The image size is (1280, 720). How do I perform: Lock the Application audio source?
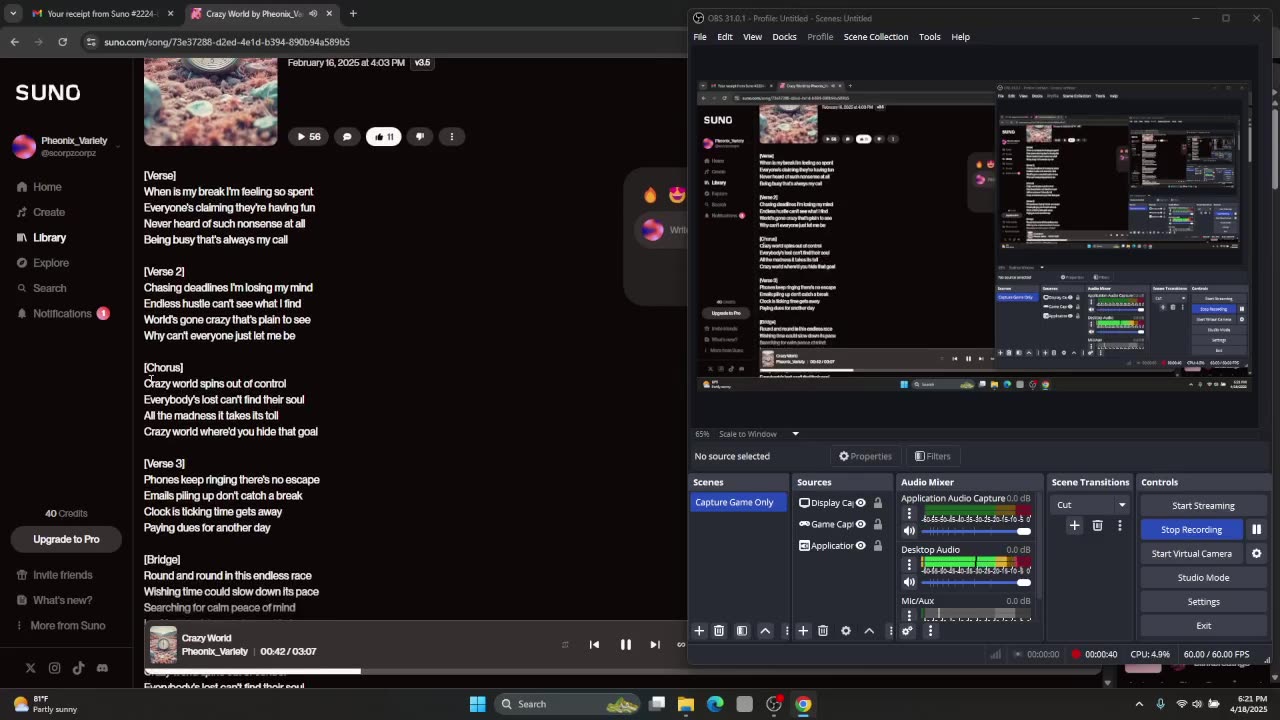878,546
